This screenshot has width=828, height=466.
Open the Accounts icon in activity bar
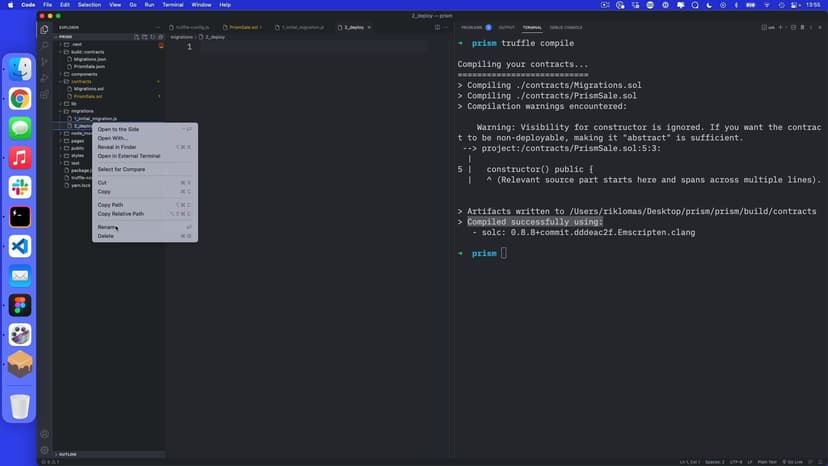click(x=44, y=434)
